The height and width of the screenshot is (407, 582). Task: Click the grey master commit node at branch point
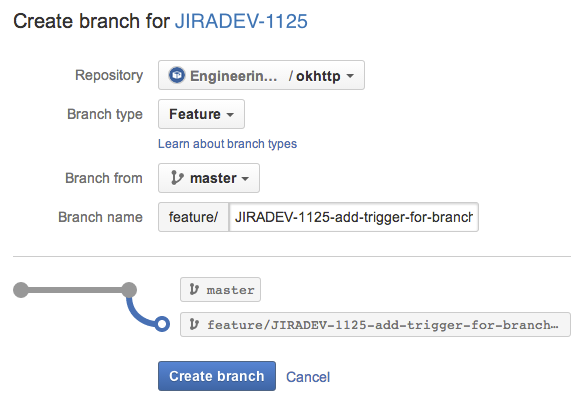[x=129, y=290]
